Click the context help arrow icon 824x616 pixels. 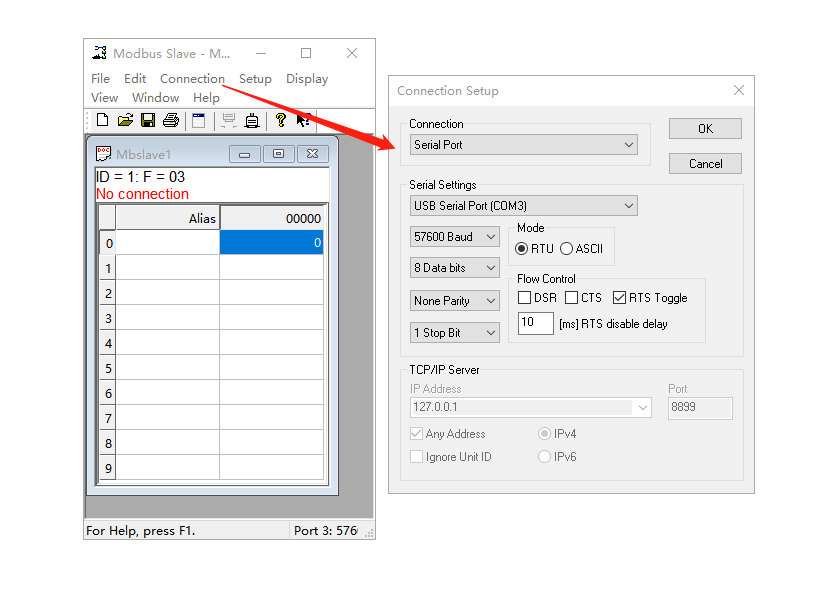[x=303, y=120]
